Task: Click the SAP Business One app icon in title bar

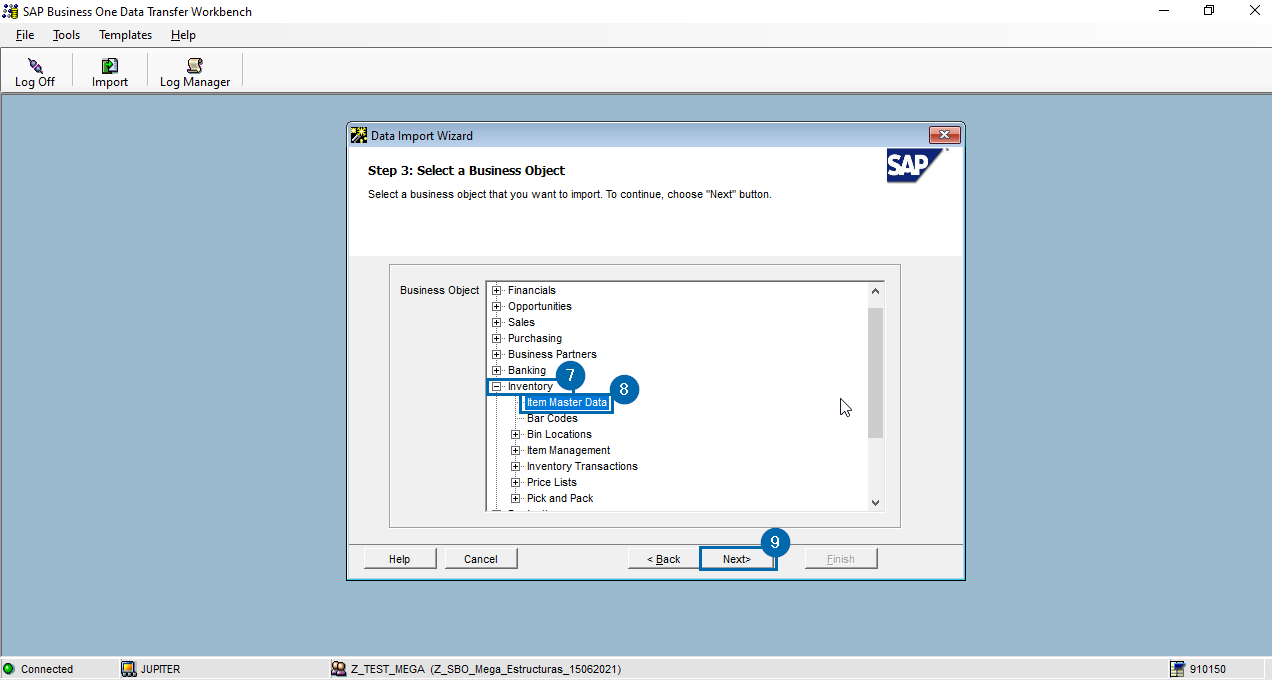Action: (10, 12)
